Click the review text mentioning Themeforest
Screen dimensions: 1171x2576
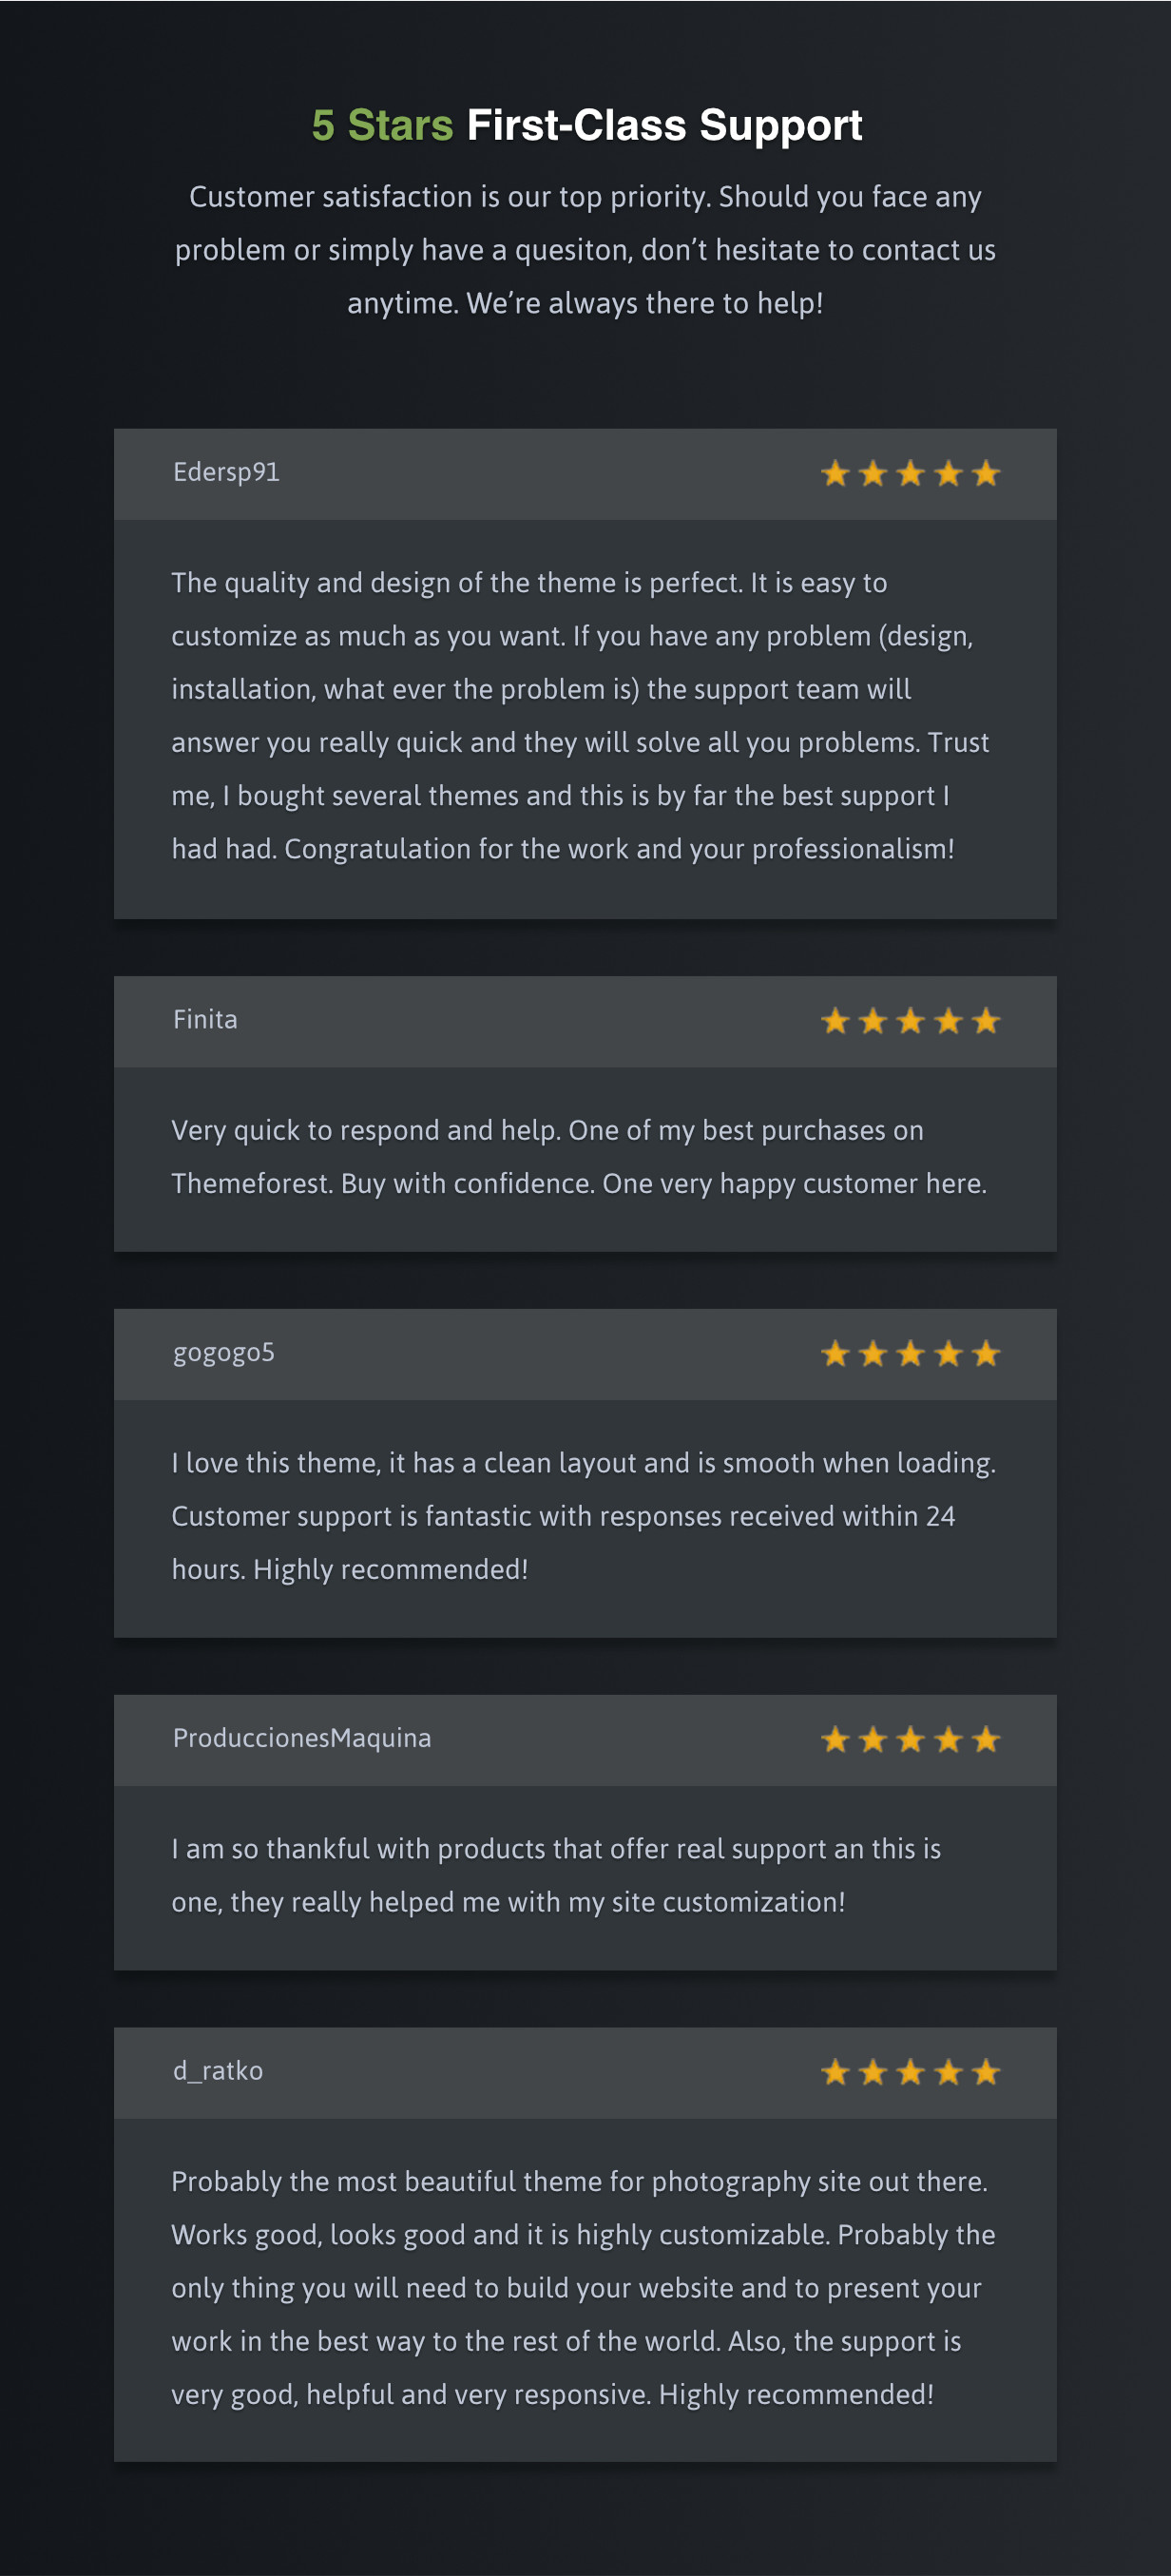(x=579, y=1157)
